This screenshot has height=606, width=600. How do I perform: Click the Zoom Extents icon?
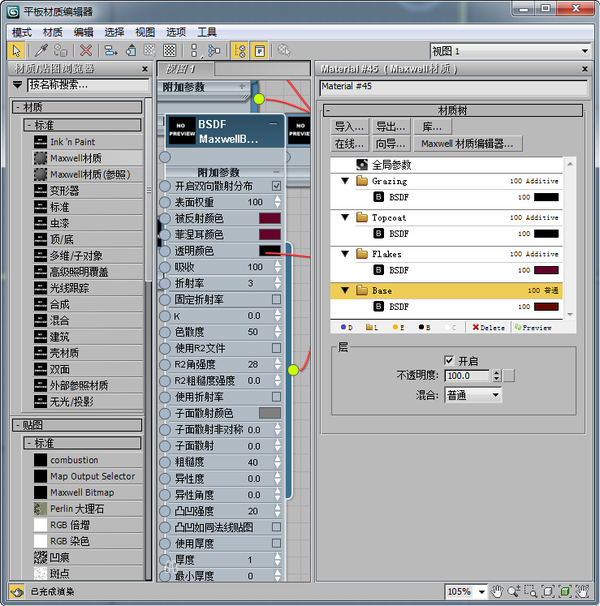(548, 591)
